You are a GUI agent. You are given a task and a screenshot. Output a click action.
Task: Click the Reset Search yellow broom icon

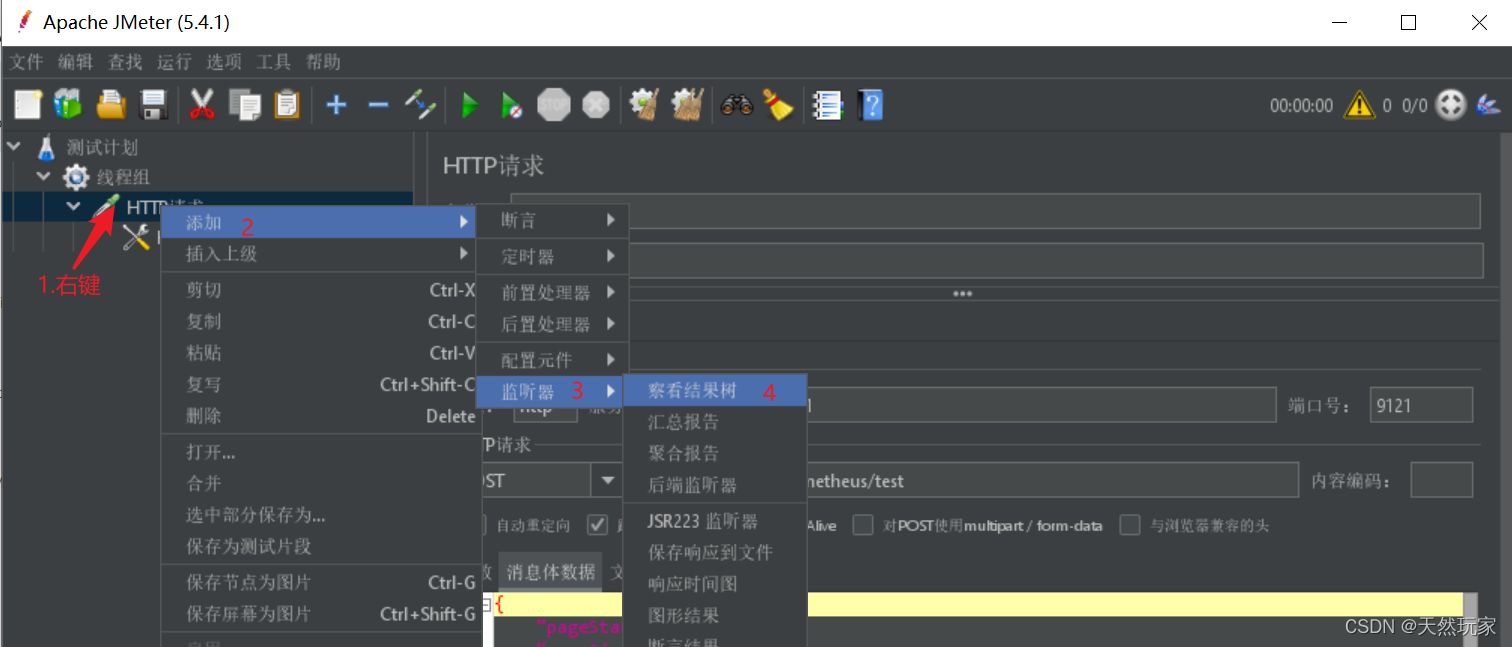[777, 104]
